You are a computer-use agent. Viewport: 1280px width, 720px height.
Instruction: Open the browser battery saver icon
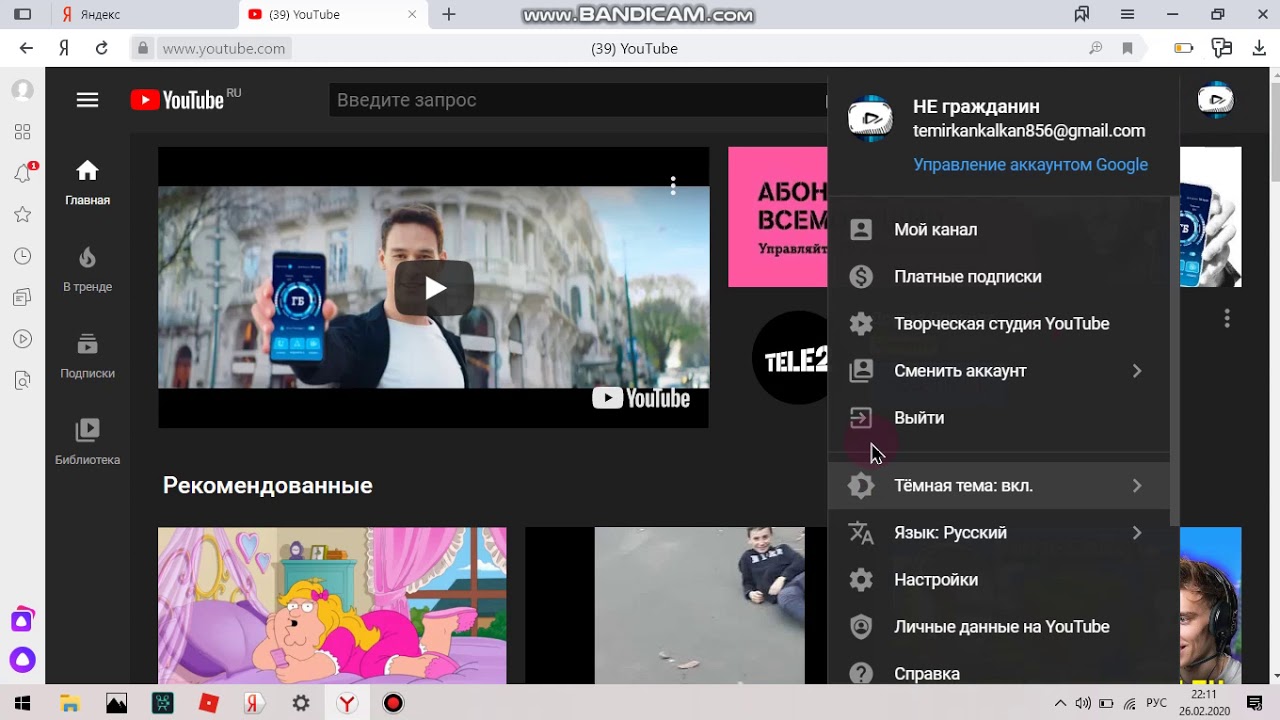(1183, 48)
